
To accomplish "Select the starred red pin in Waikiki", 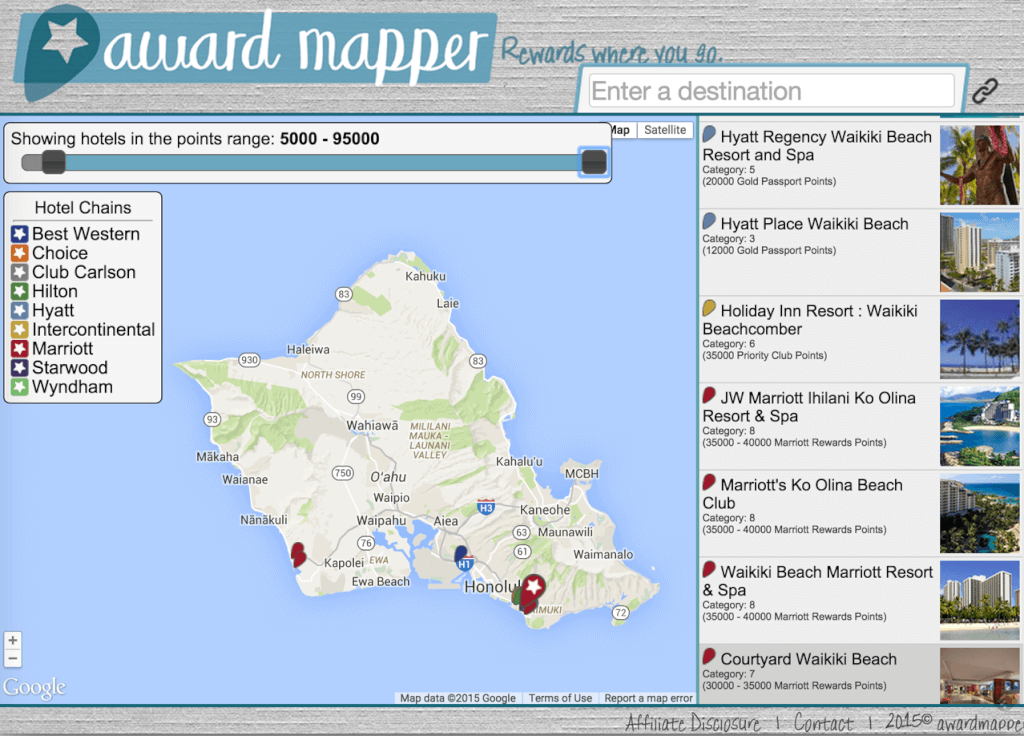I will [533, 590].
